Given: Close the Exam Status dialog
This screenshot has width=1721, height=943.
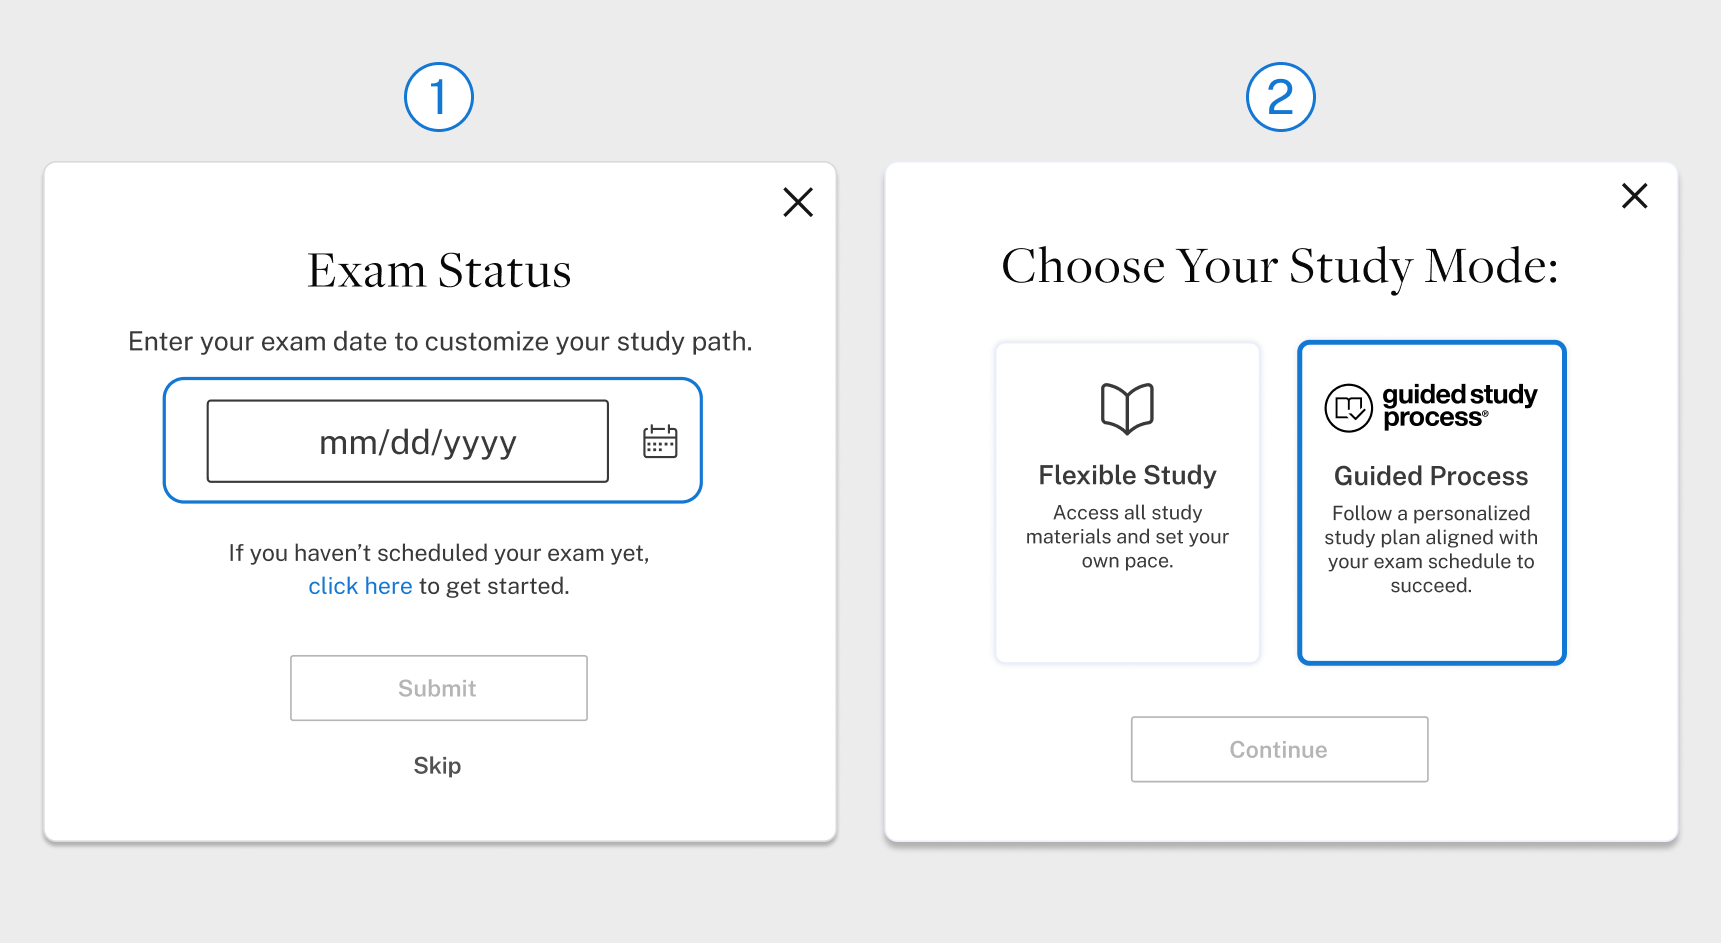Looking at the screenshot, I should point(798,202).
